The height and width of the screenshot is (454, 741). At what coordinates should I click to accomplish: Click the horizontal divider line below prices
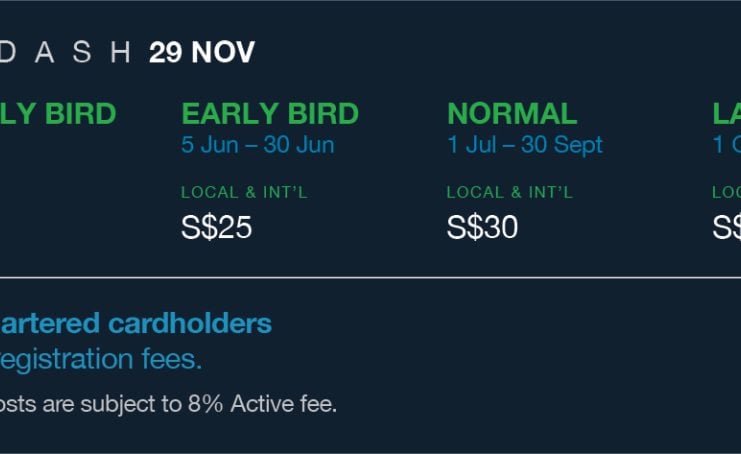pyautogui.click(x=370, y=277)
